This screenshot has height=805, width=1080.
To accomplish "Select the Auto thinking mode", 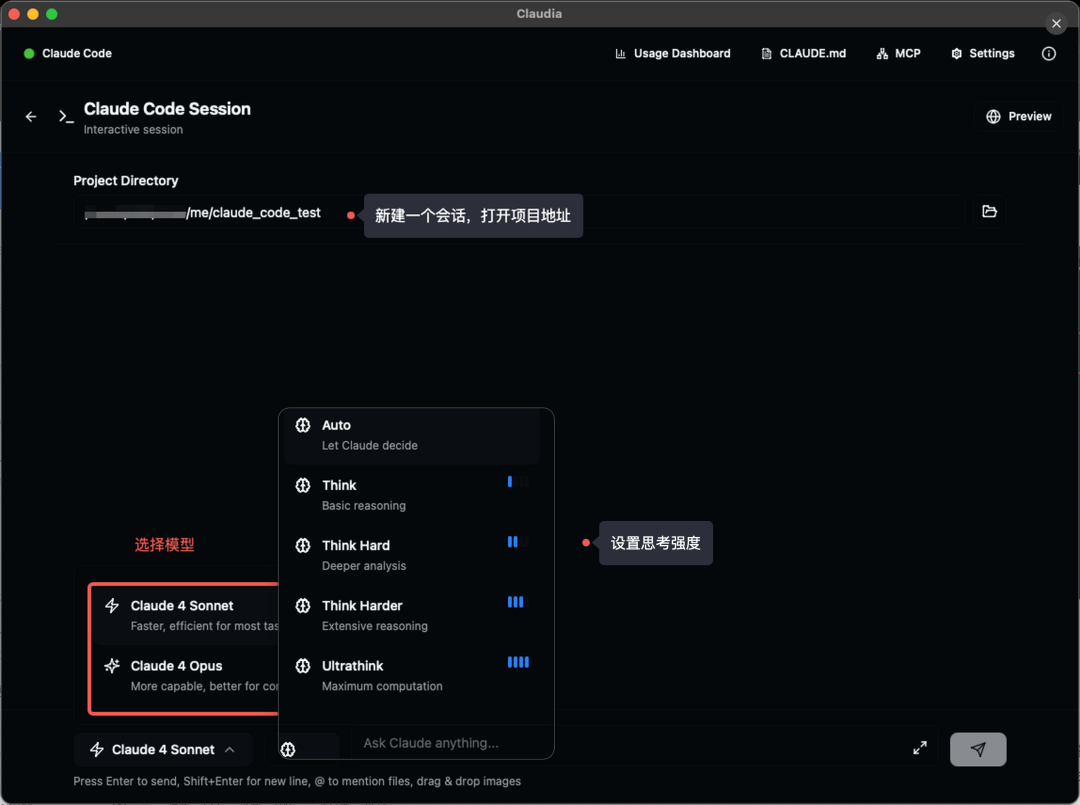I will (x=412, y=435).
